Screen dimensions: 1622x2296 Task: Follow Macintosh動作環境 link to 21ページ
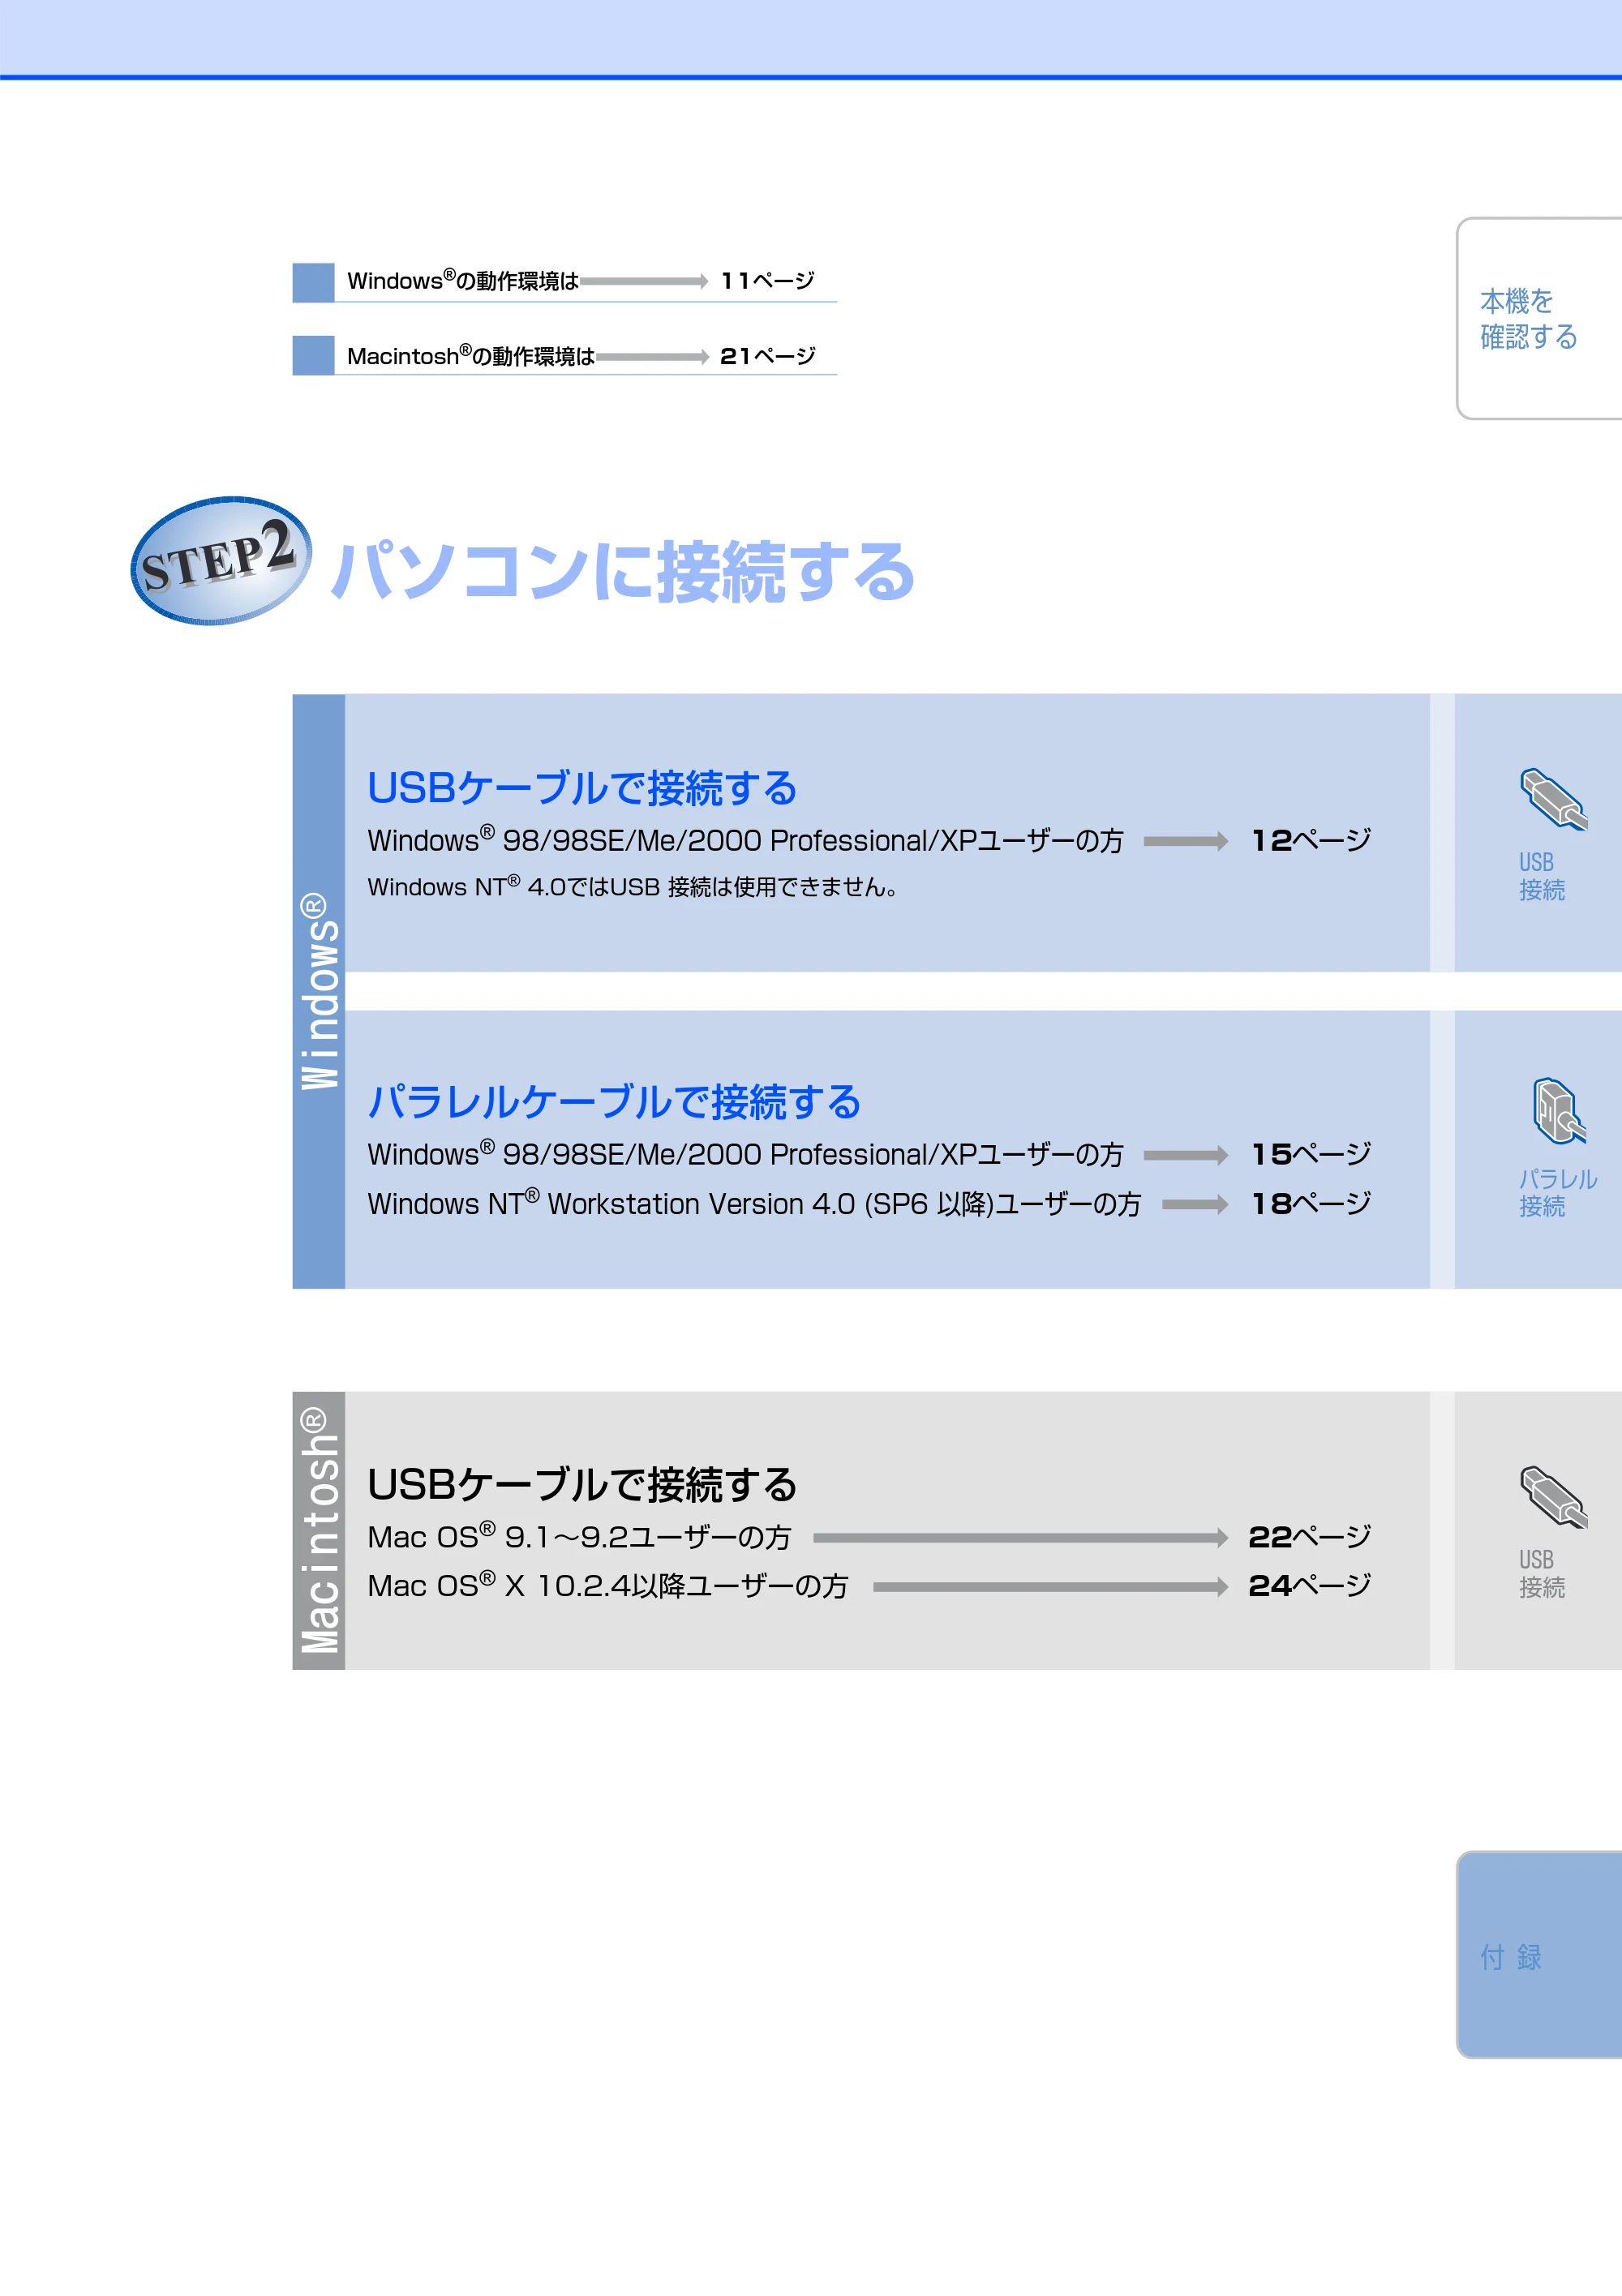(767, 356)
